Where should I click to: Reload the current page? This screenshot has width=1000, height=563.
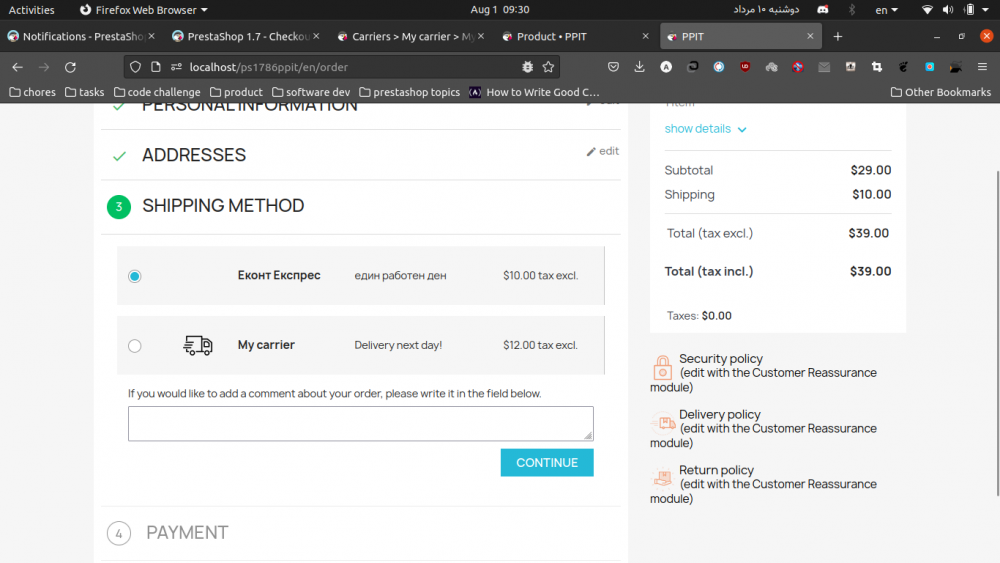point(70,67)
